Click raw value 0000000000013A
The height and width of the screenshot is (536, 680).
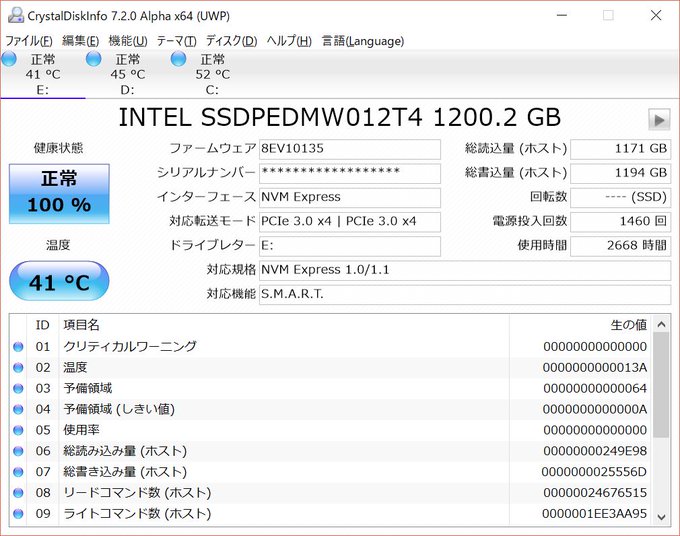tap(595, 367)
